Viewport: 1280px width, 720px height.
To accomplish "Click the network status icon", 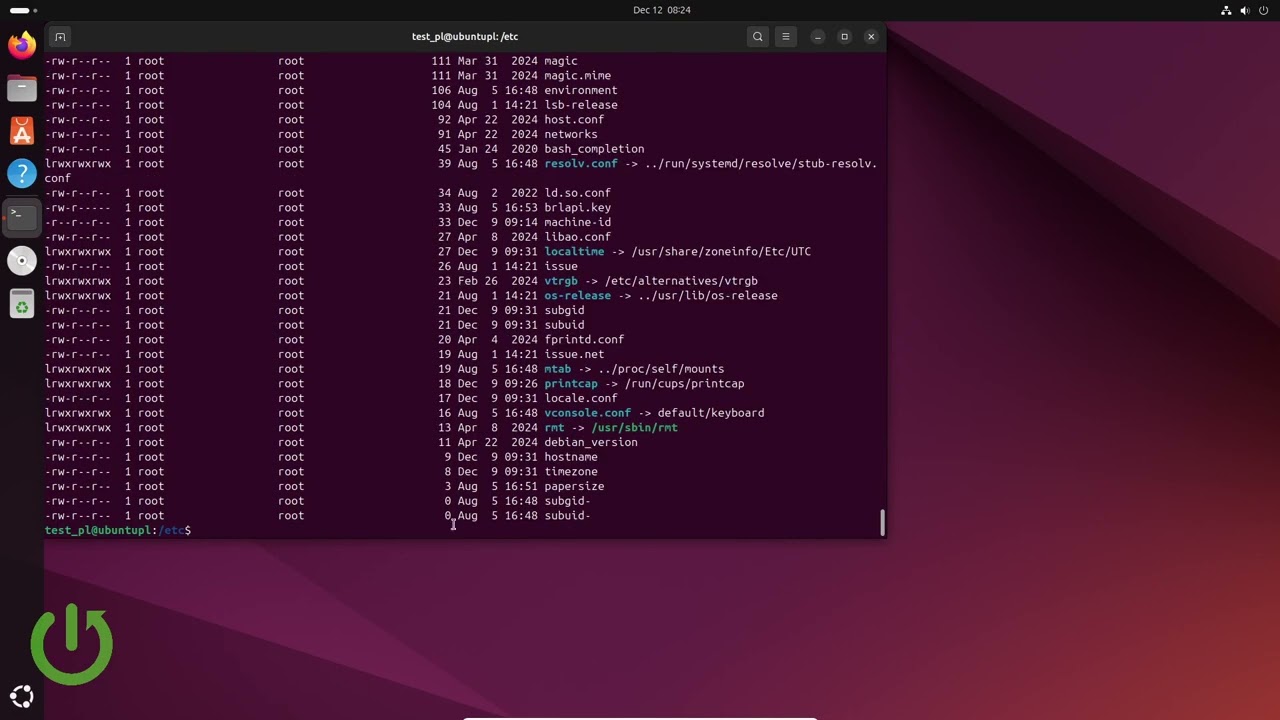I will click(1227, 10).
